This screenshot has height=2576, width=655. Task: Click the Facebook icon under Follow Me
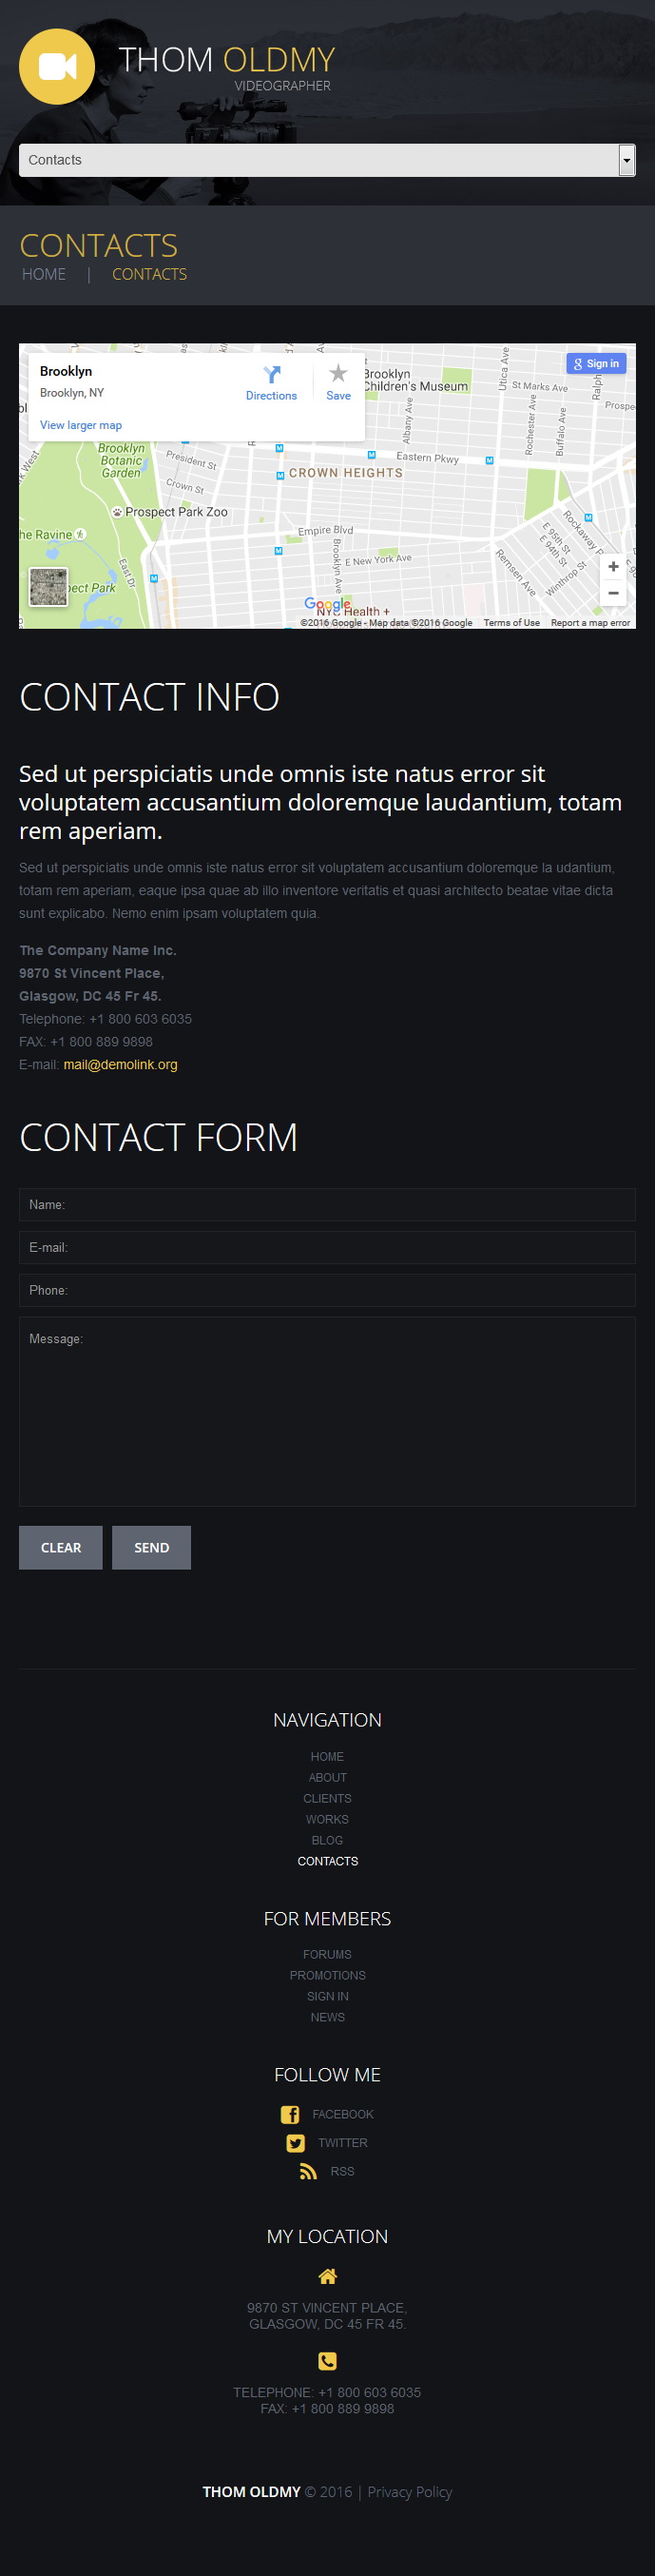(x=290, y=2114)
